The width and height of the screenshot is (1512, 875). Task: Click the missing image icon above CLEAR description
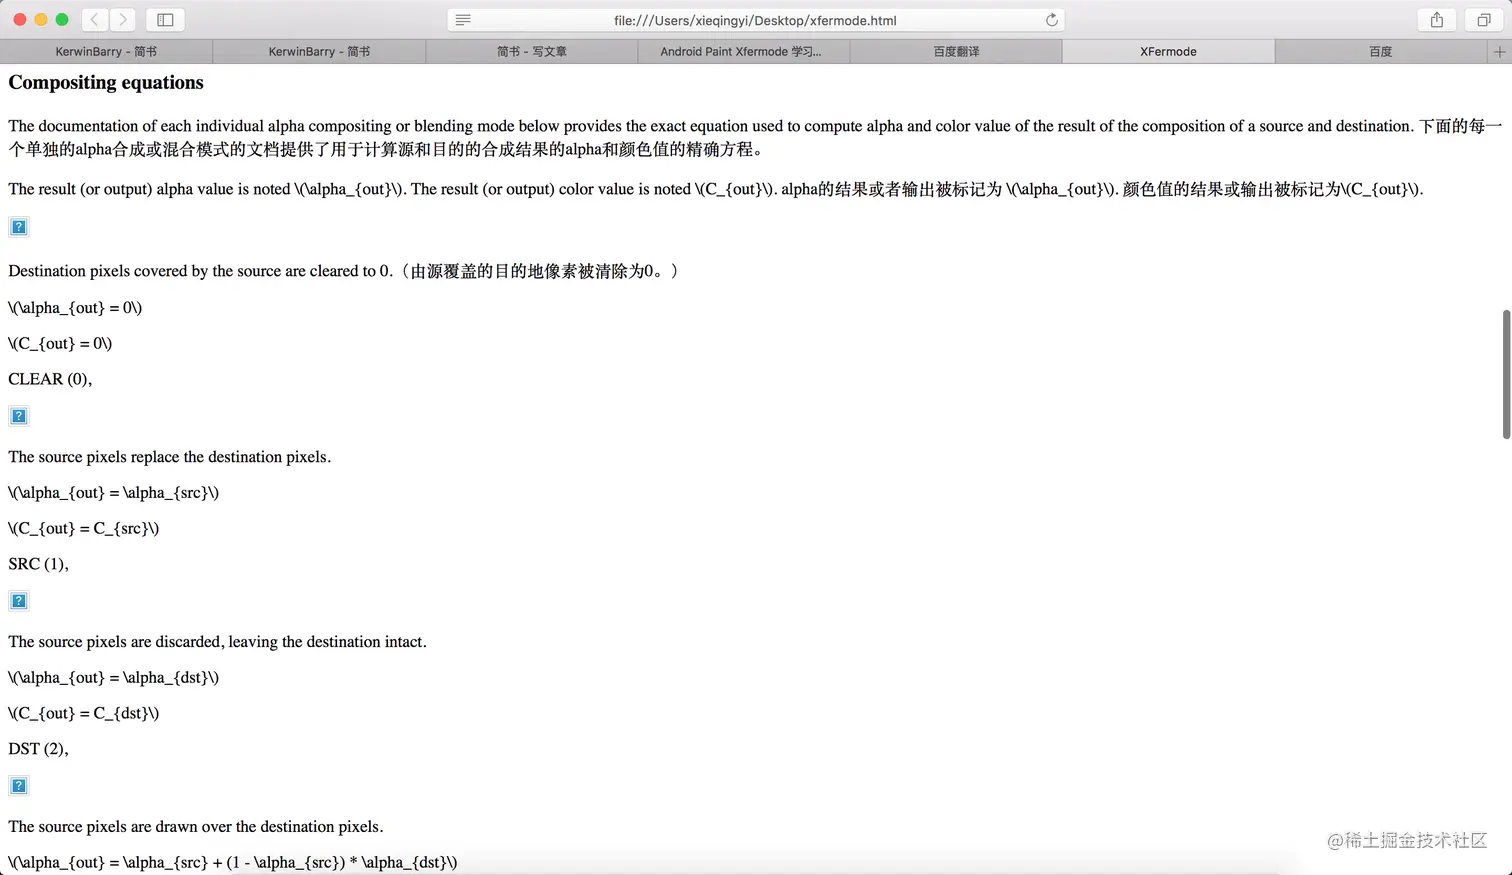coord(18,227)
